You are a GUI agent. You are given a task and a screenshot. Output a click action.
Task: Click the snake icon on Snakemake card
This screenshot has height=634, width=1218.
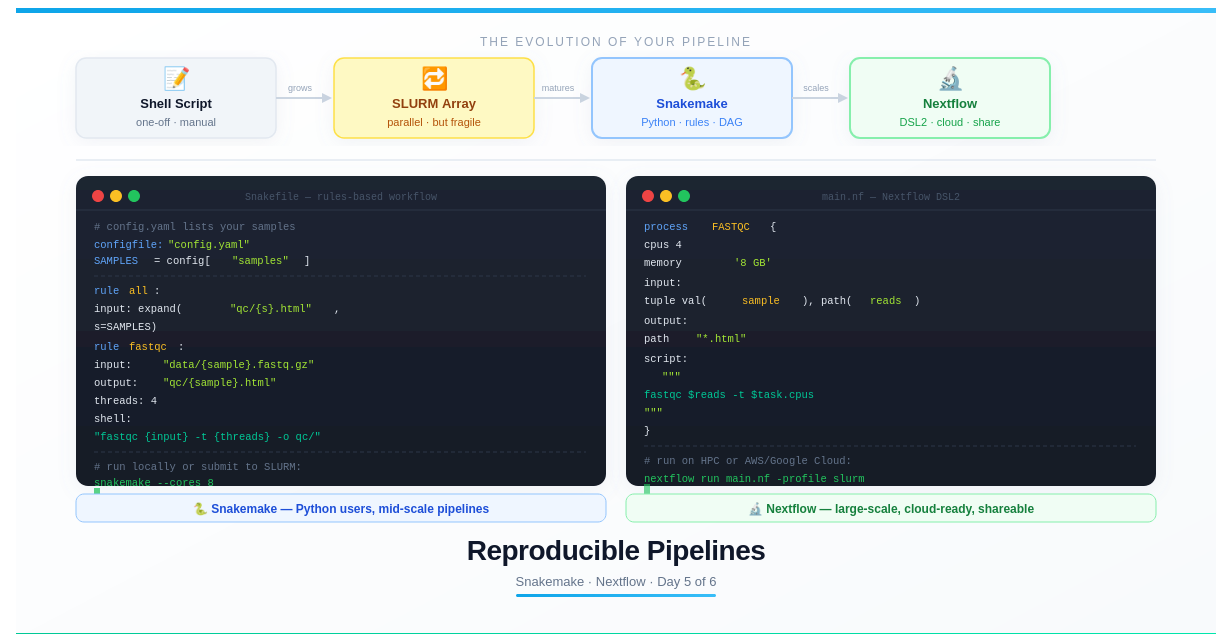(x=692, y=79)
